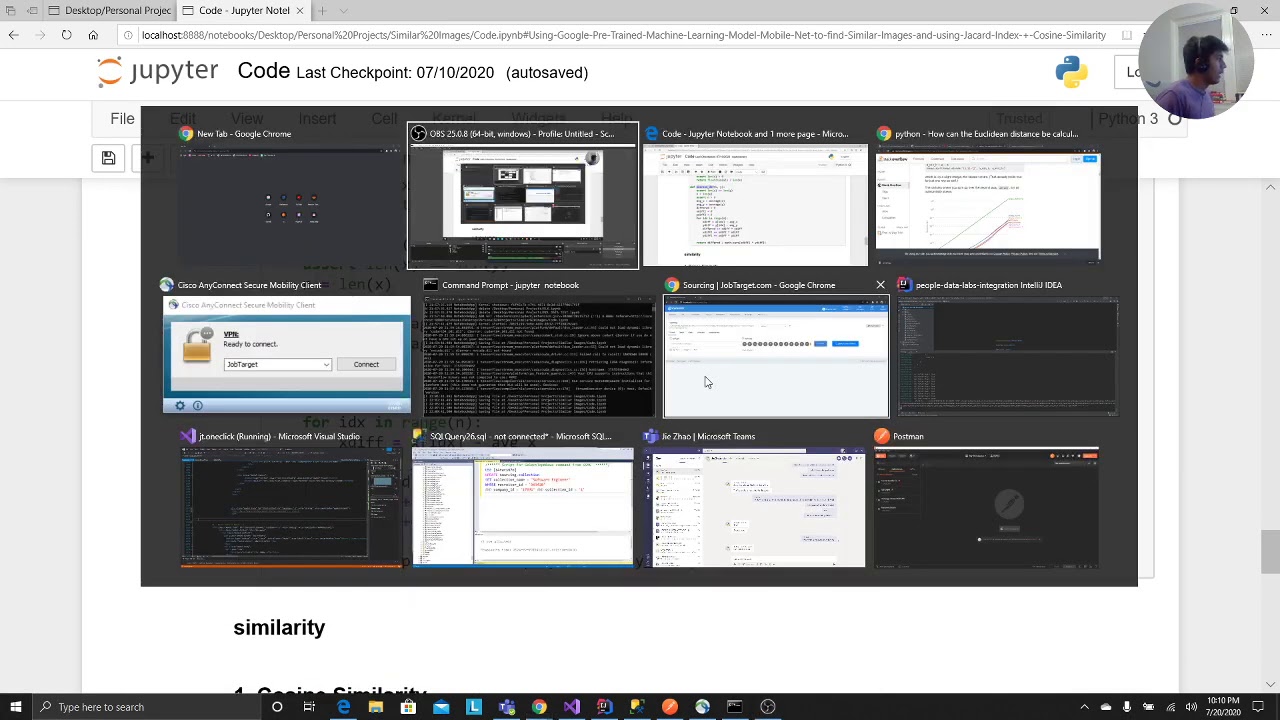Open the teal 'L' app on the taskbar
The image size is (1280, 720).
474,707
